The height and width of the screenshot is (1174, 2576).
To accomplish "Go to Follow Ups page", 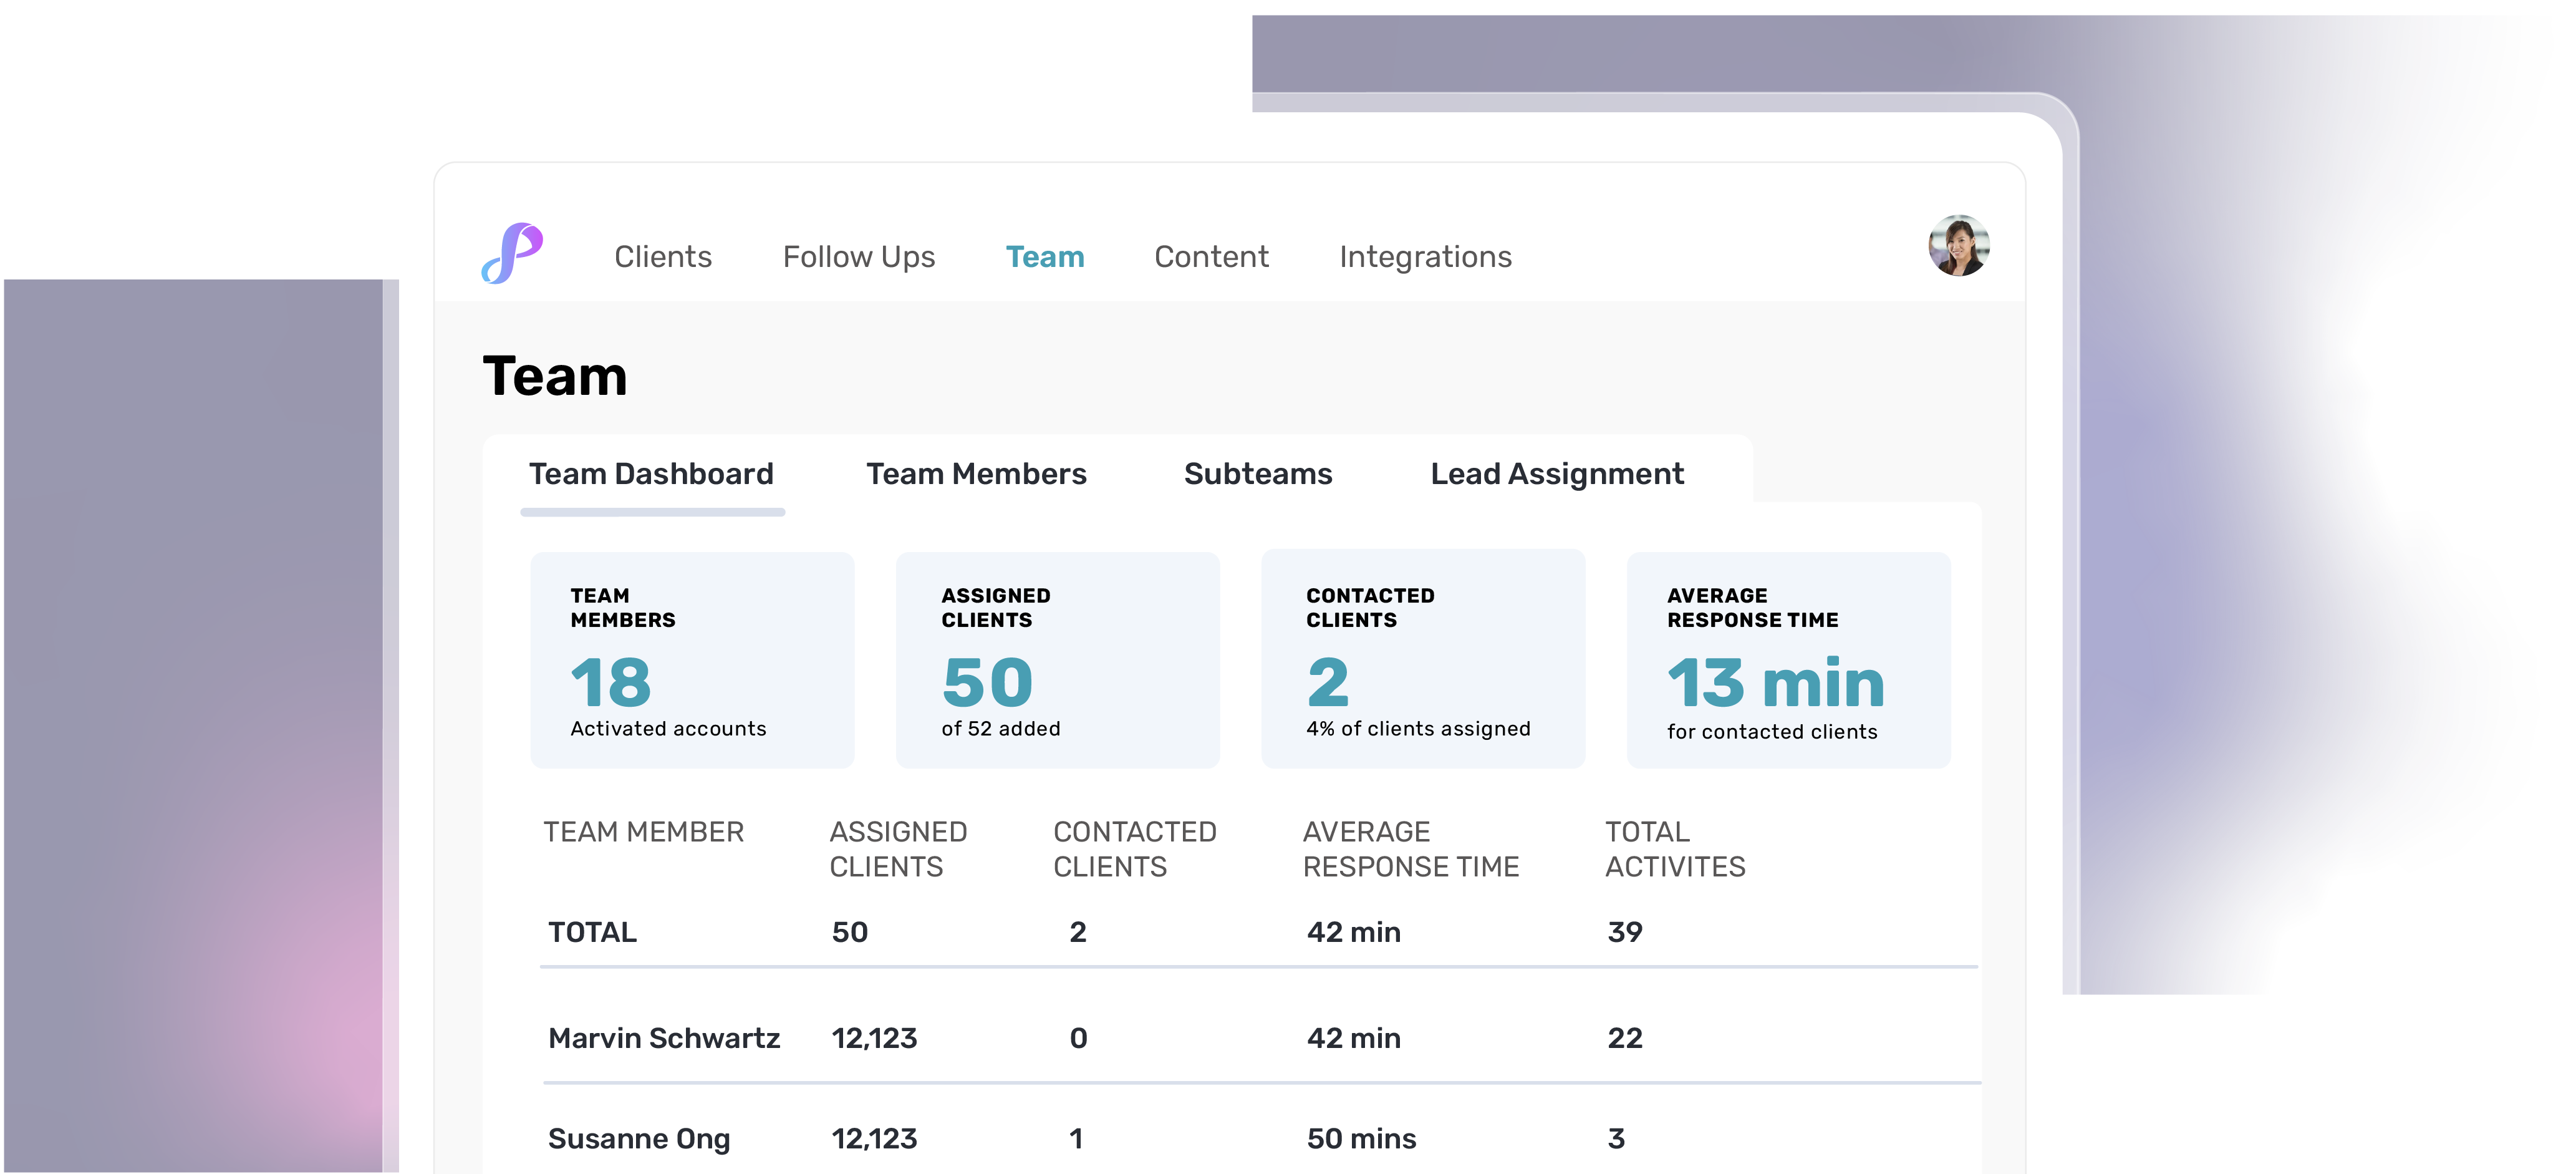I will (858, 257).
